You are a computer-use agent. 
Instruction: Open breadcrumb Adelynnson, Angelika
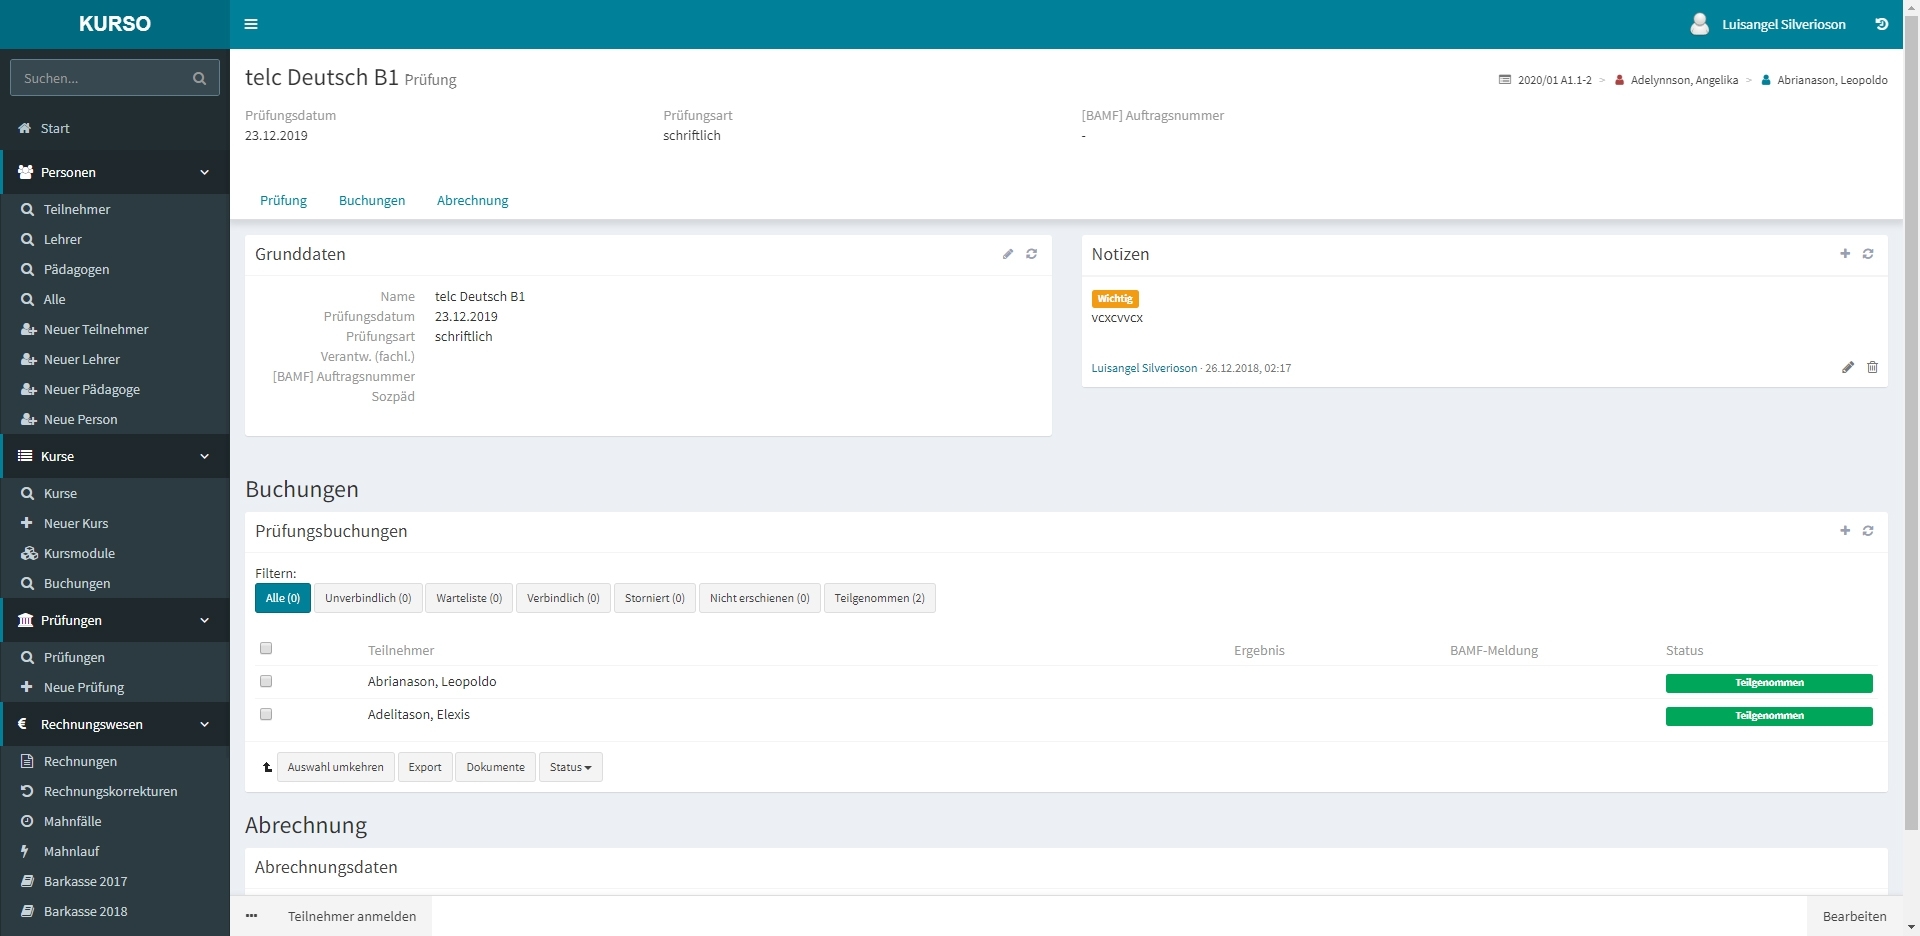pos(1684,80)
